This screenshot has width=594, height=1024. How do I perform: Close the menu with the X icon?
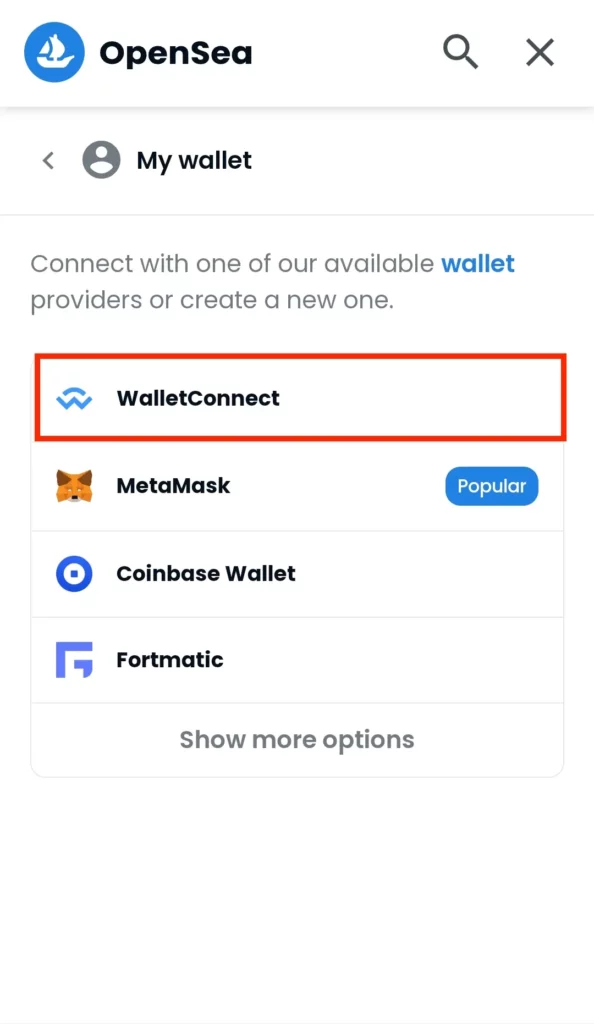(x=540, y=52)
